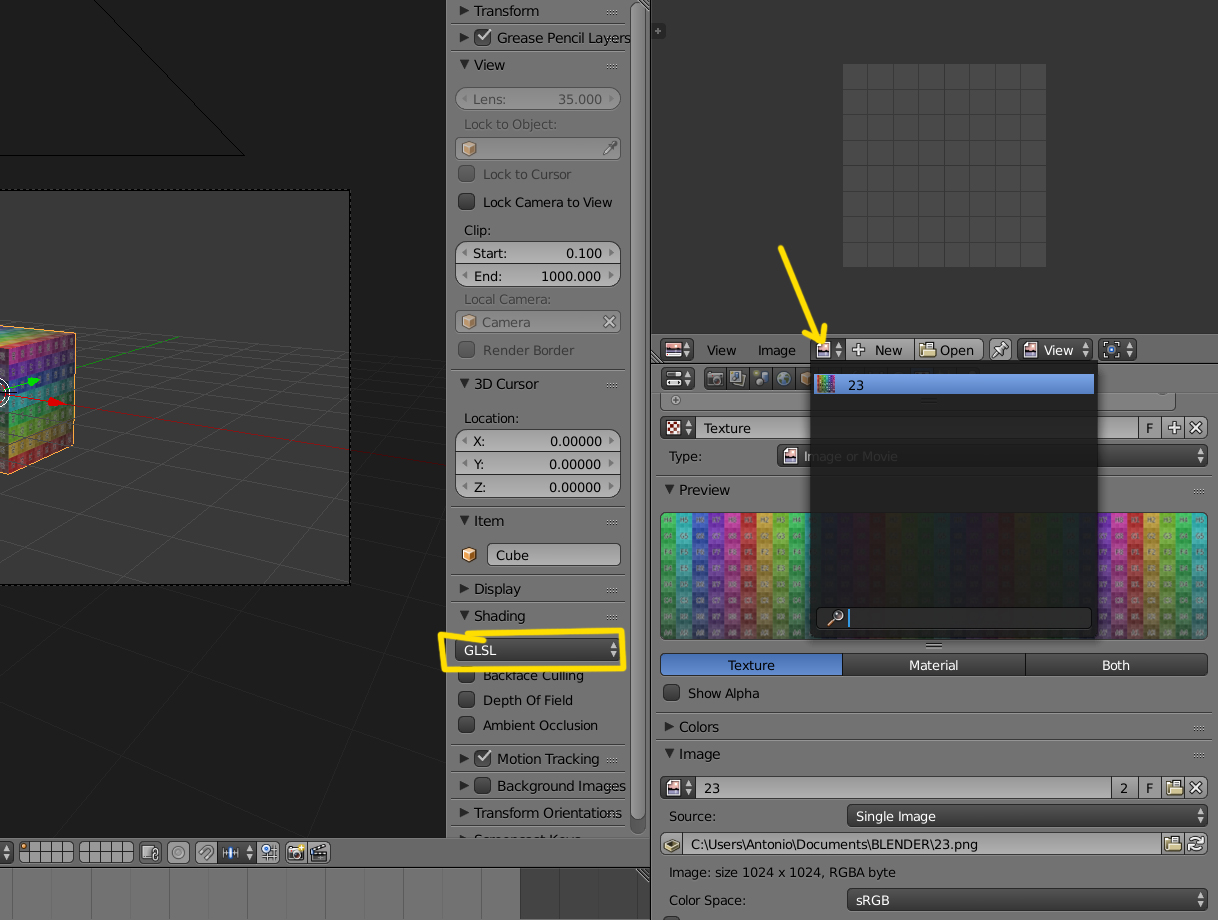The height and width of the screenshot is (920, 1218).
Task: Enable Lock Camera to View checkbox
Action: 466,202
